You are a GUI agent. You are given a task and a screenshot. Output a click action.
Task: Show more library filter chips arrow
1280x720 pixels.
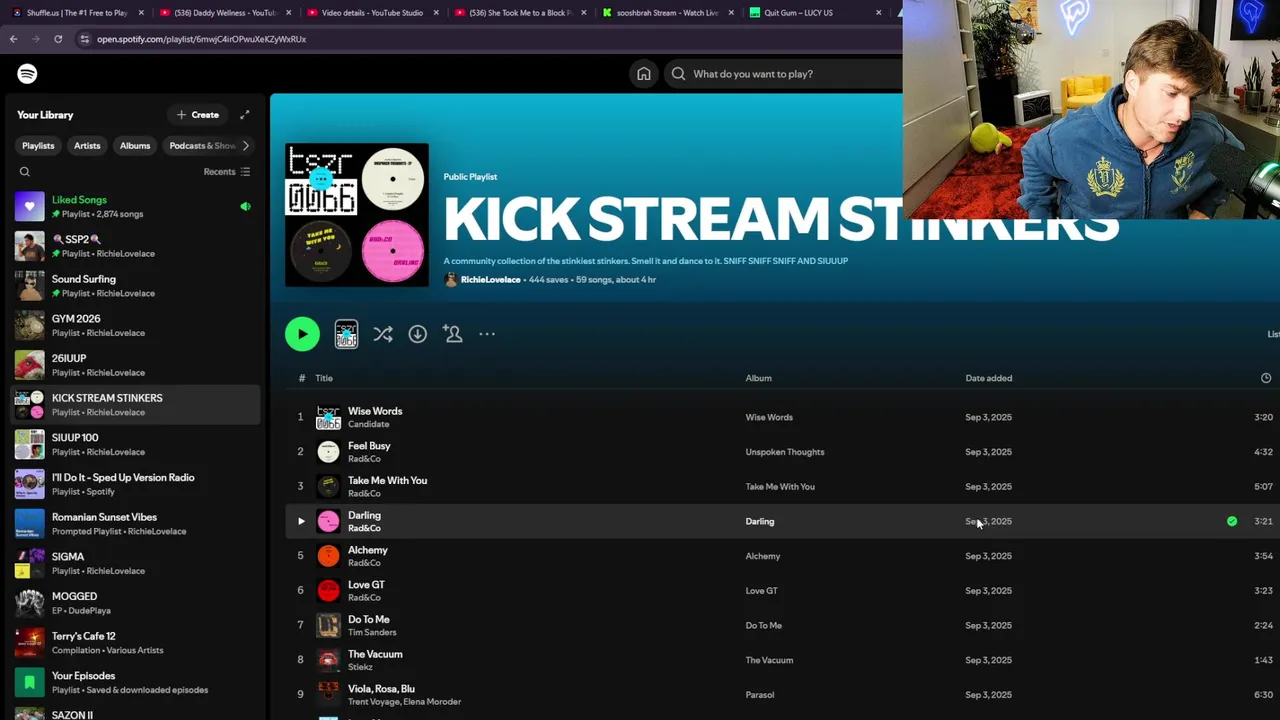[246, 146]
